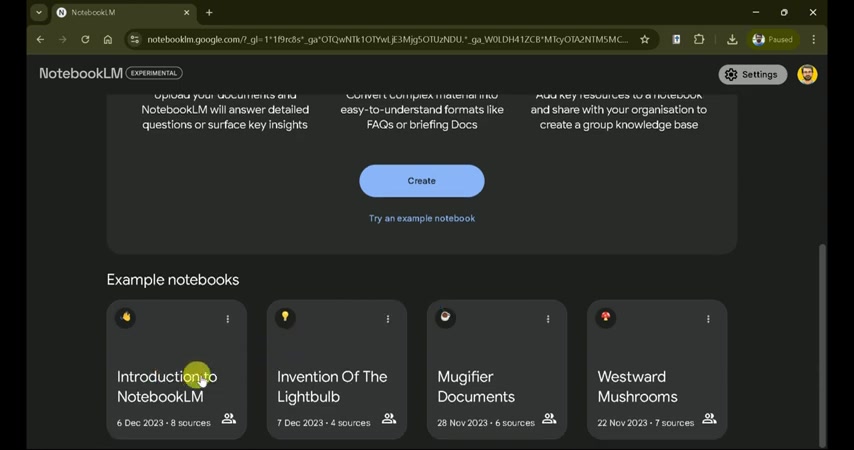Open the Settings button
This screenshot has width=854, height=450.
click(753, 75)
